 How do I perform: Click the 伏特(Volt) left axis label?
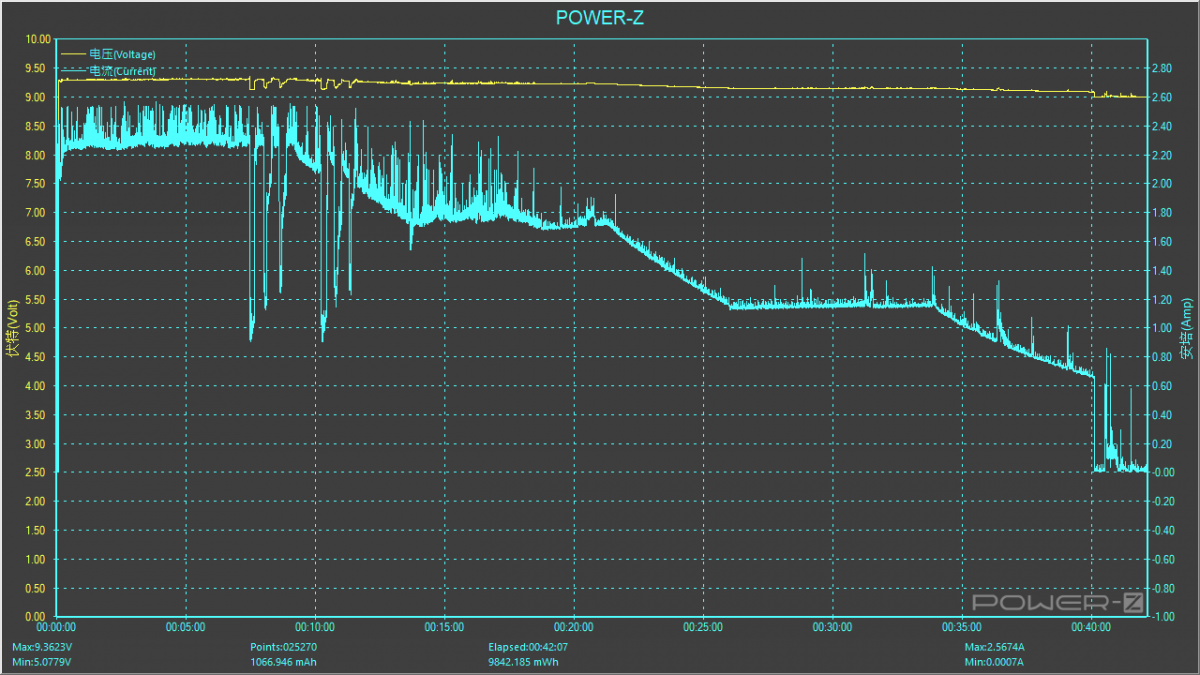point(12,327)
